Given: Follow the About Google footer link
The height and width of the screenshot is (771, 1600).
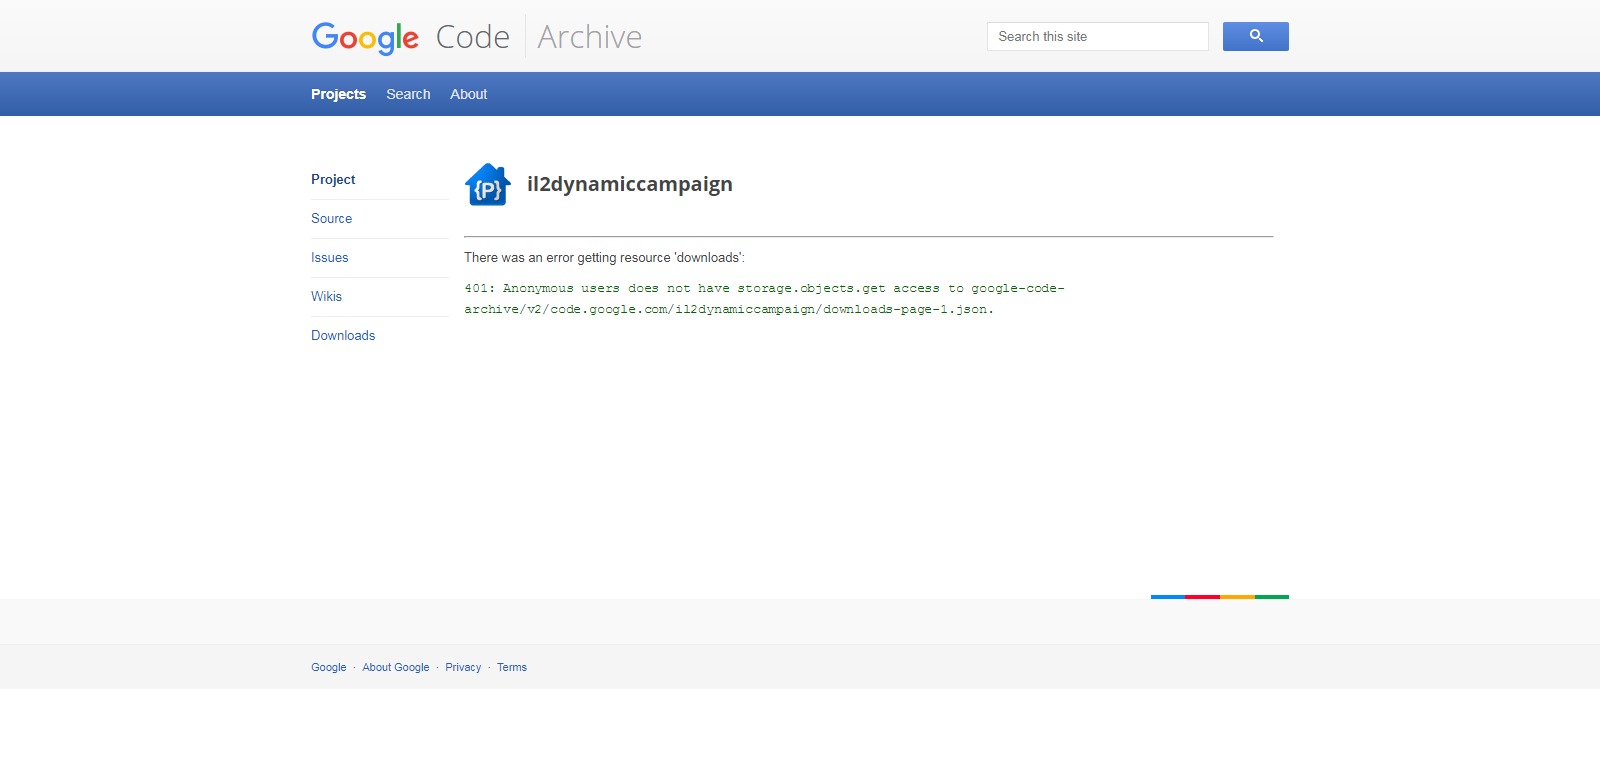Looking at the screenshot, I should [396, 667].
